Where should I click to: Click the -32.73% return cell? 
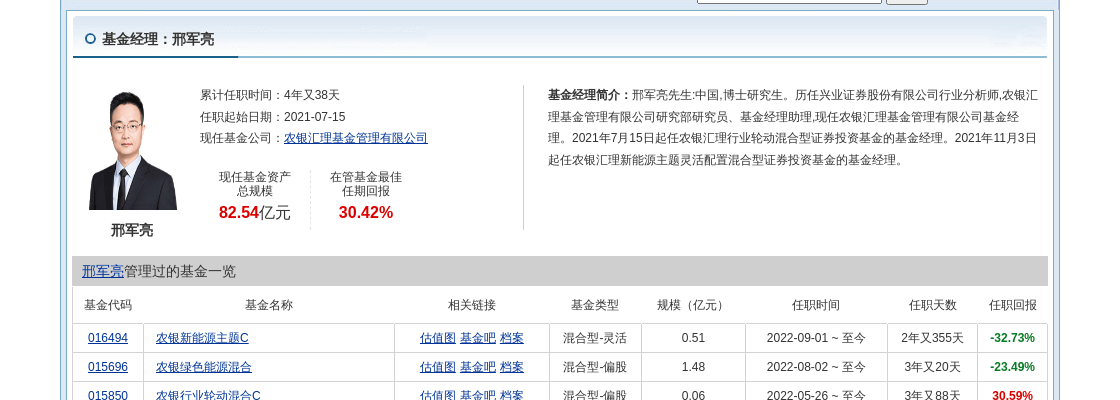pyautogui.click(x=1012, y=338)
